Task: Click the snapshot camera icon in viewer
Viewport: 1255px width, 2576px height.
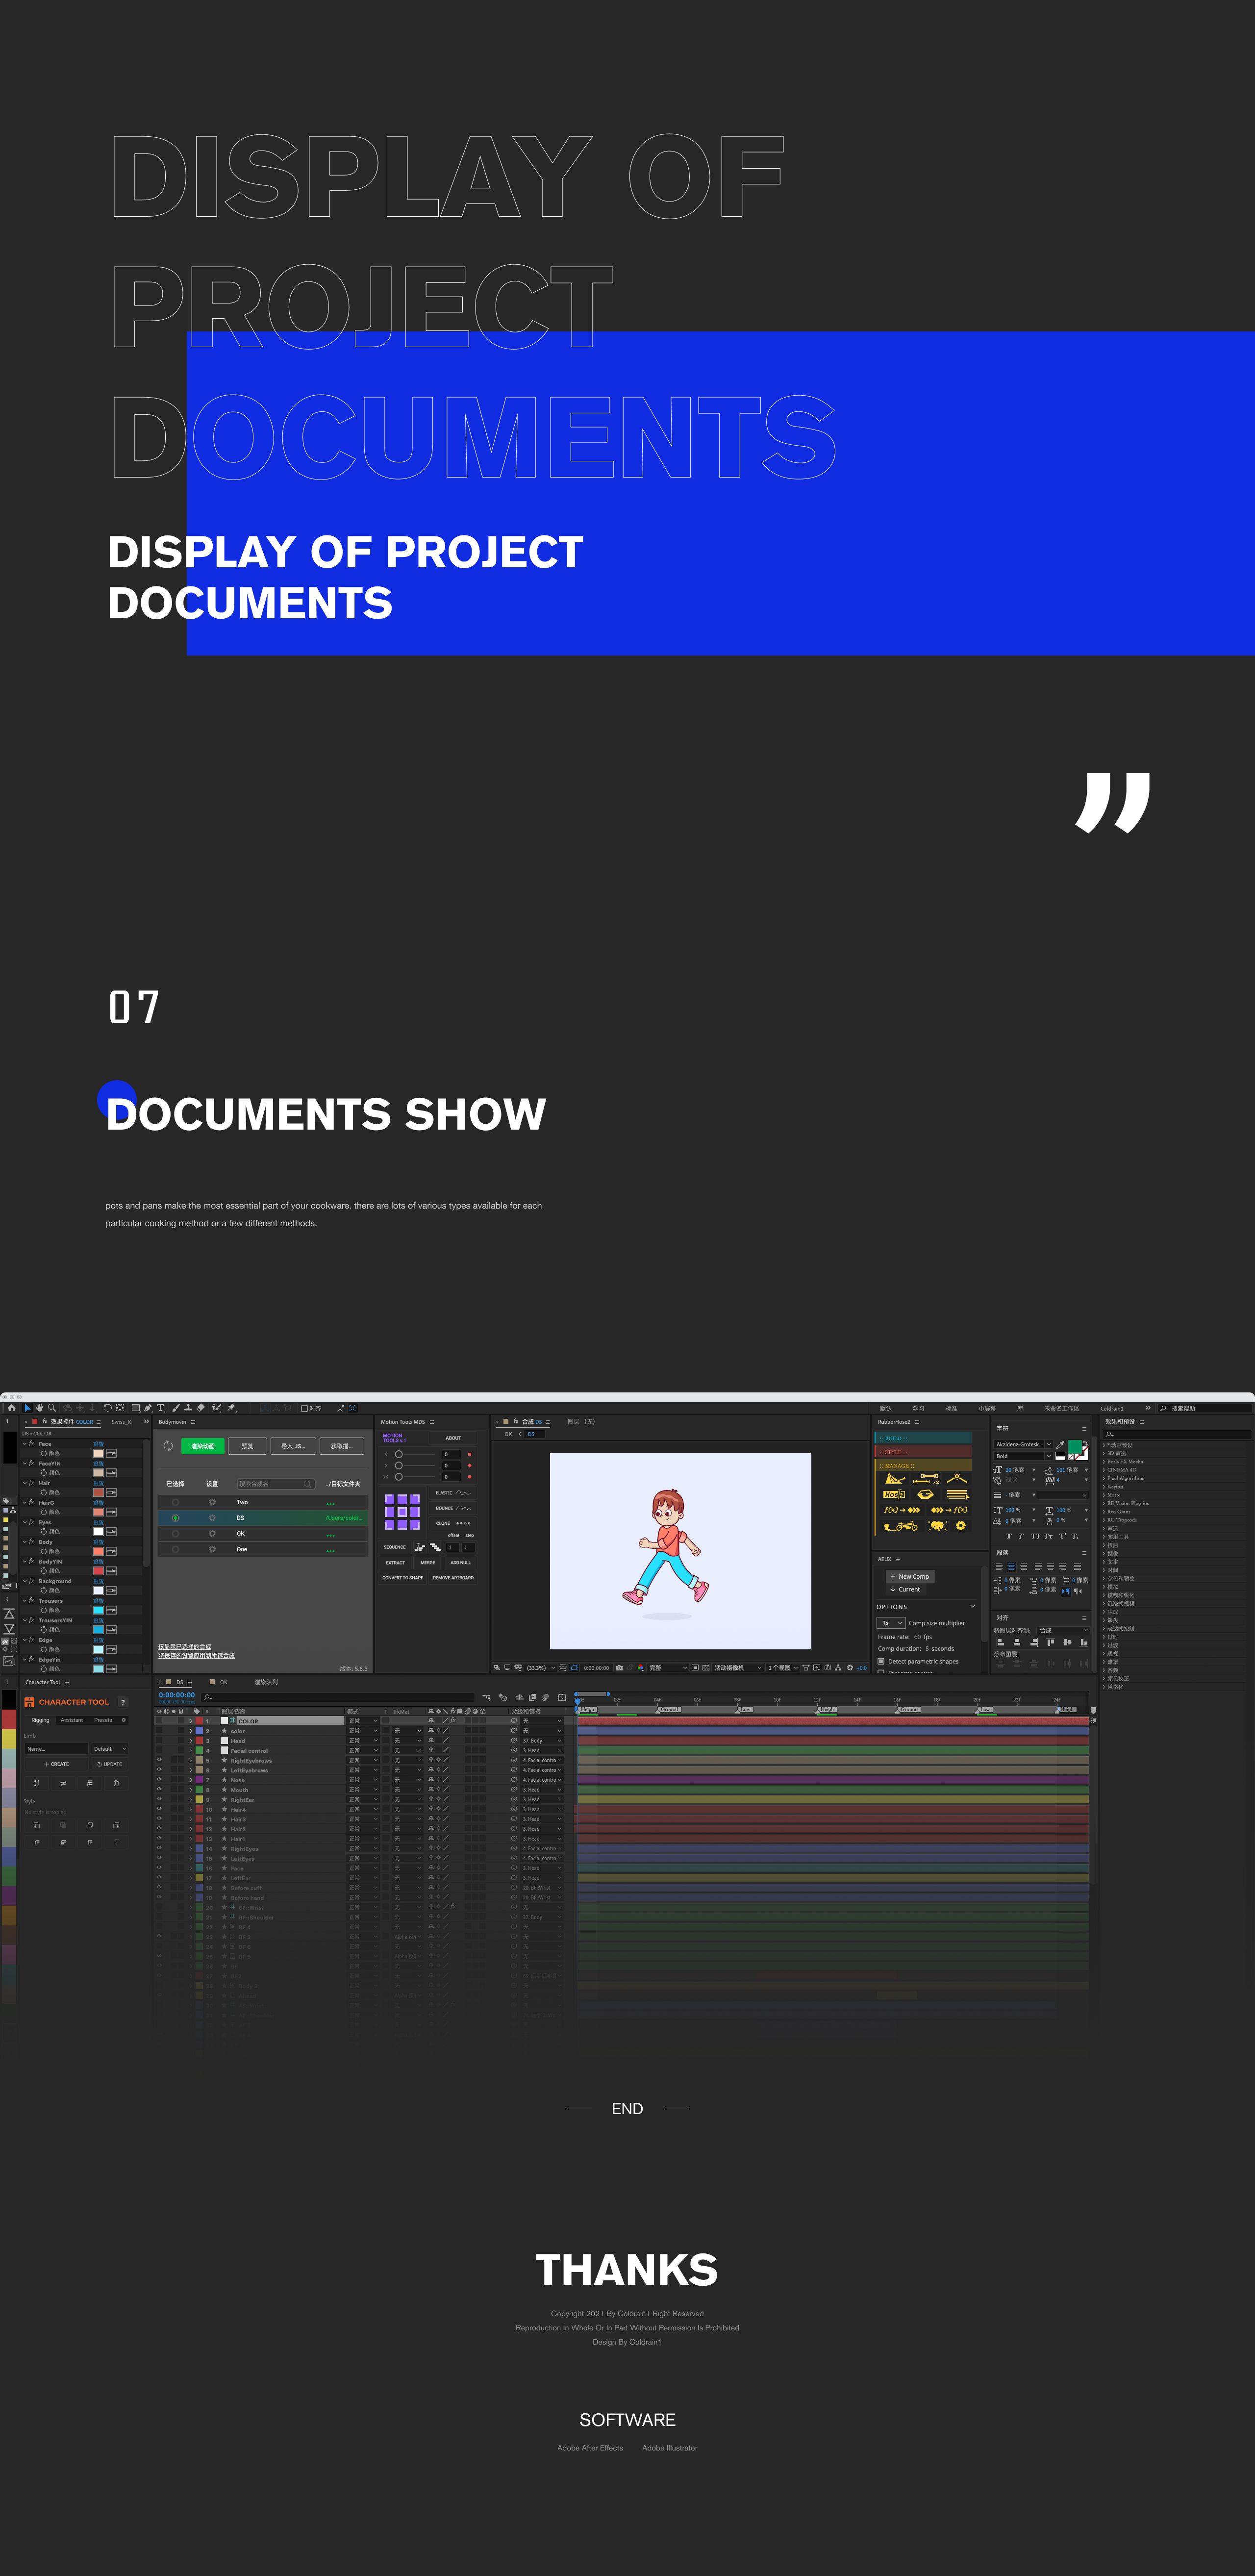Action: click(619, 1668)
